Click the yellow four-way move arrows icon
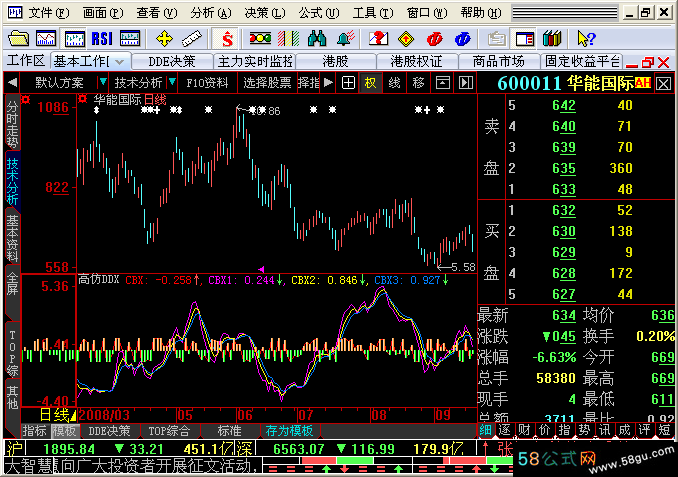This screenshot has height=477, width=678. tap(164, 39)
